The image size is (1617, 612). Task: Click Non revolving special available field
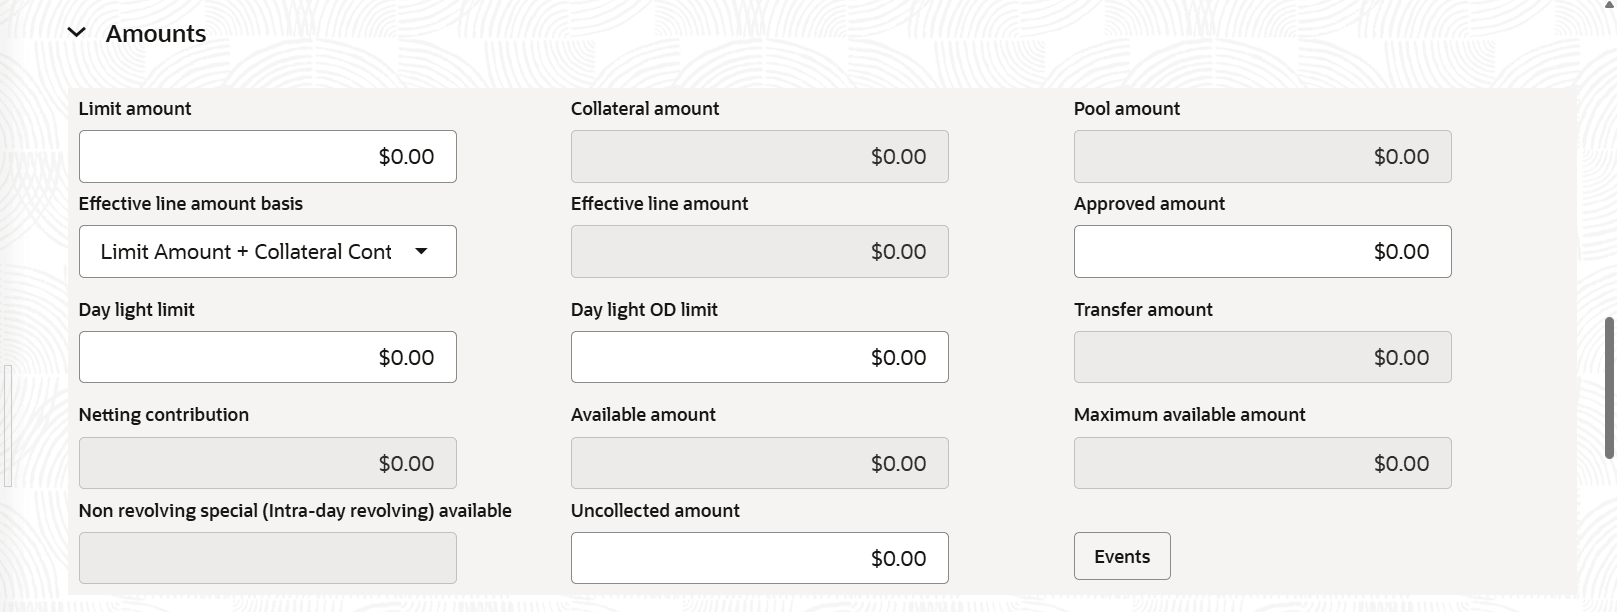click(x=267, y=559)
